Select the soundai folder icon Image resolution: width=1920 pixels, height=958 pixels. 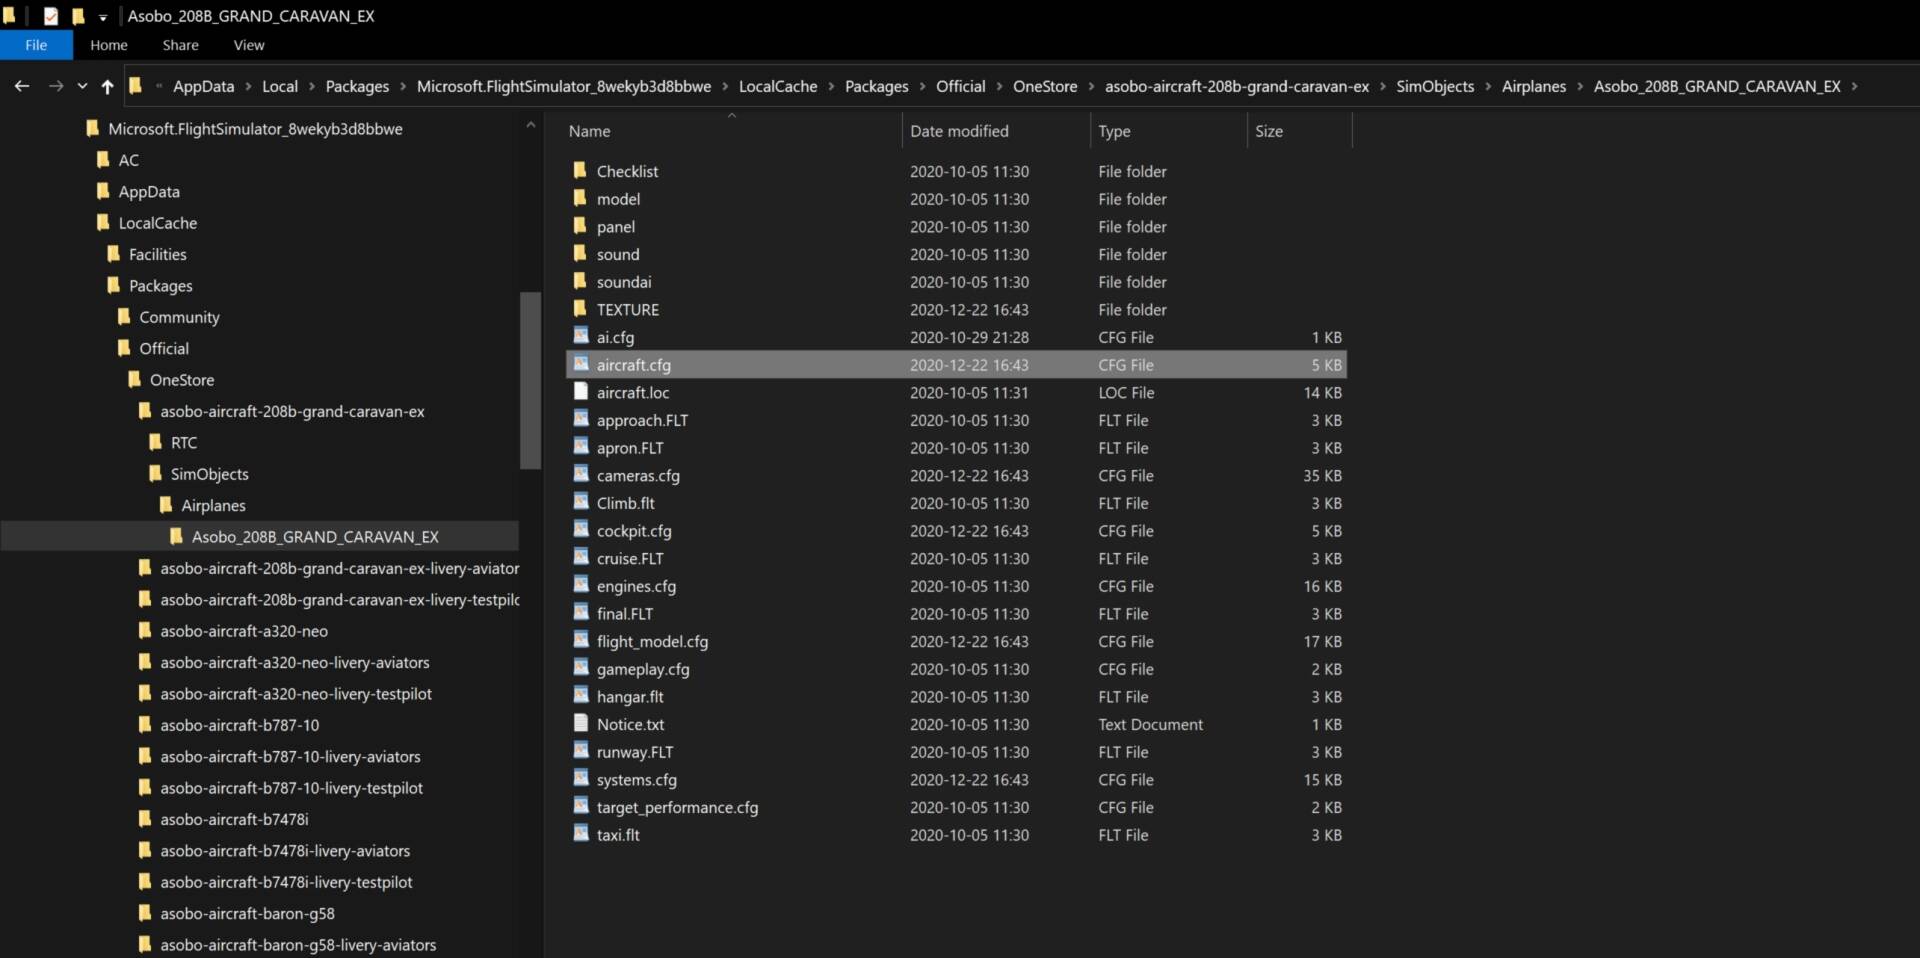[x=580, y=281]
